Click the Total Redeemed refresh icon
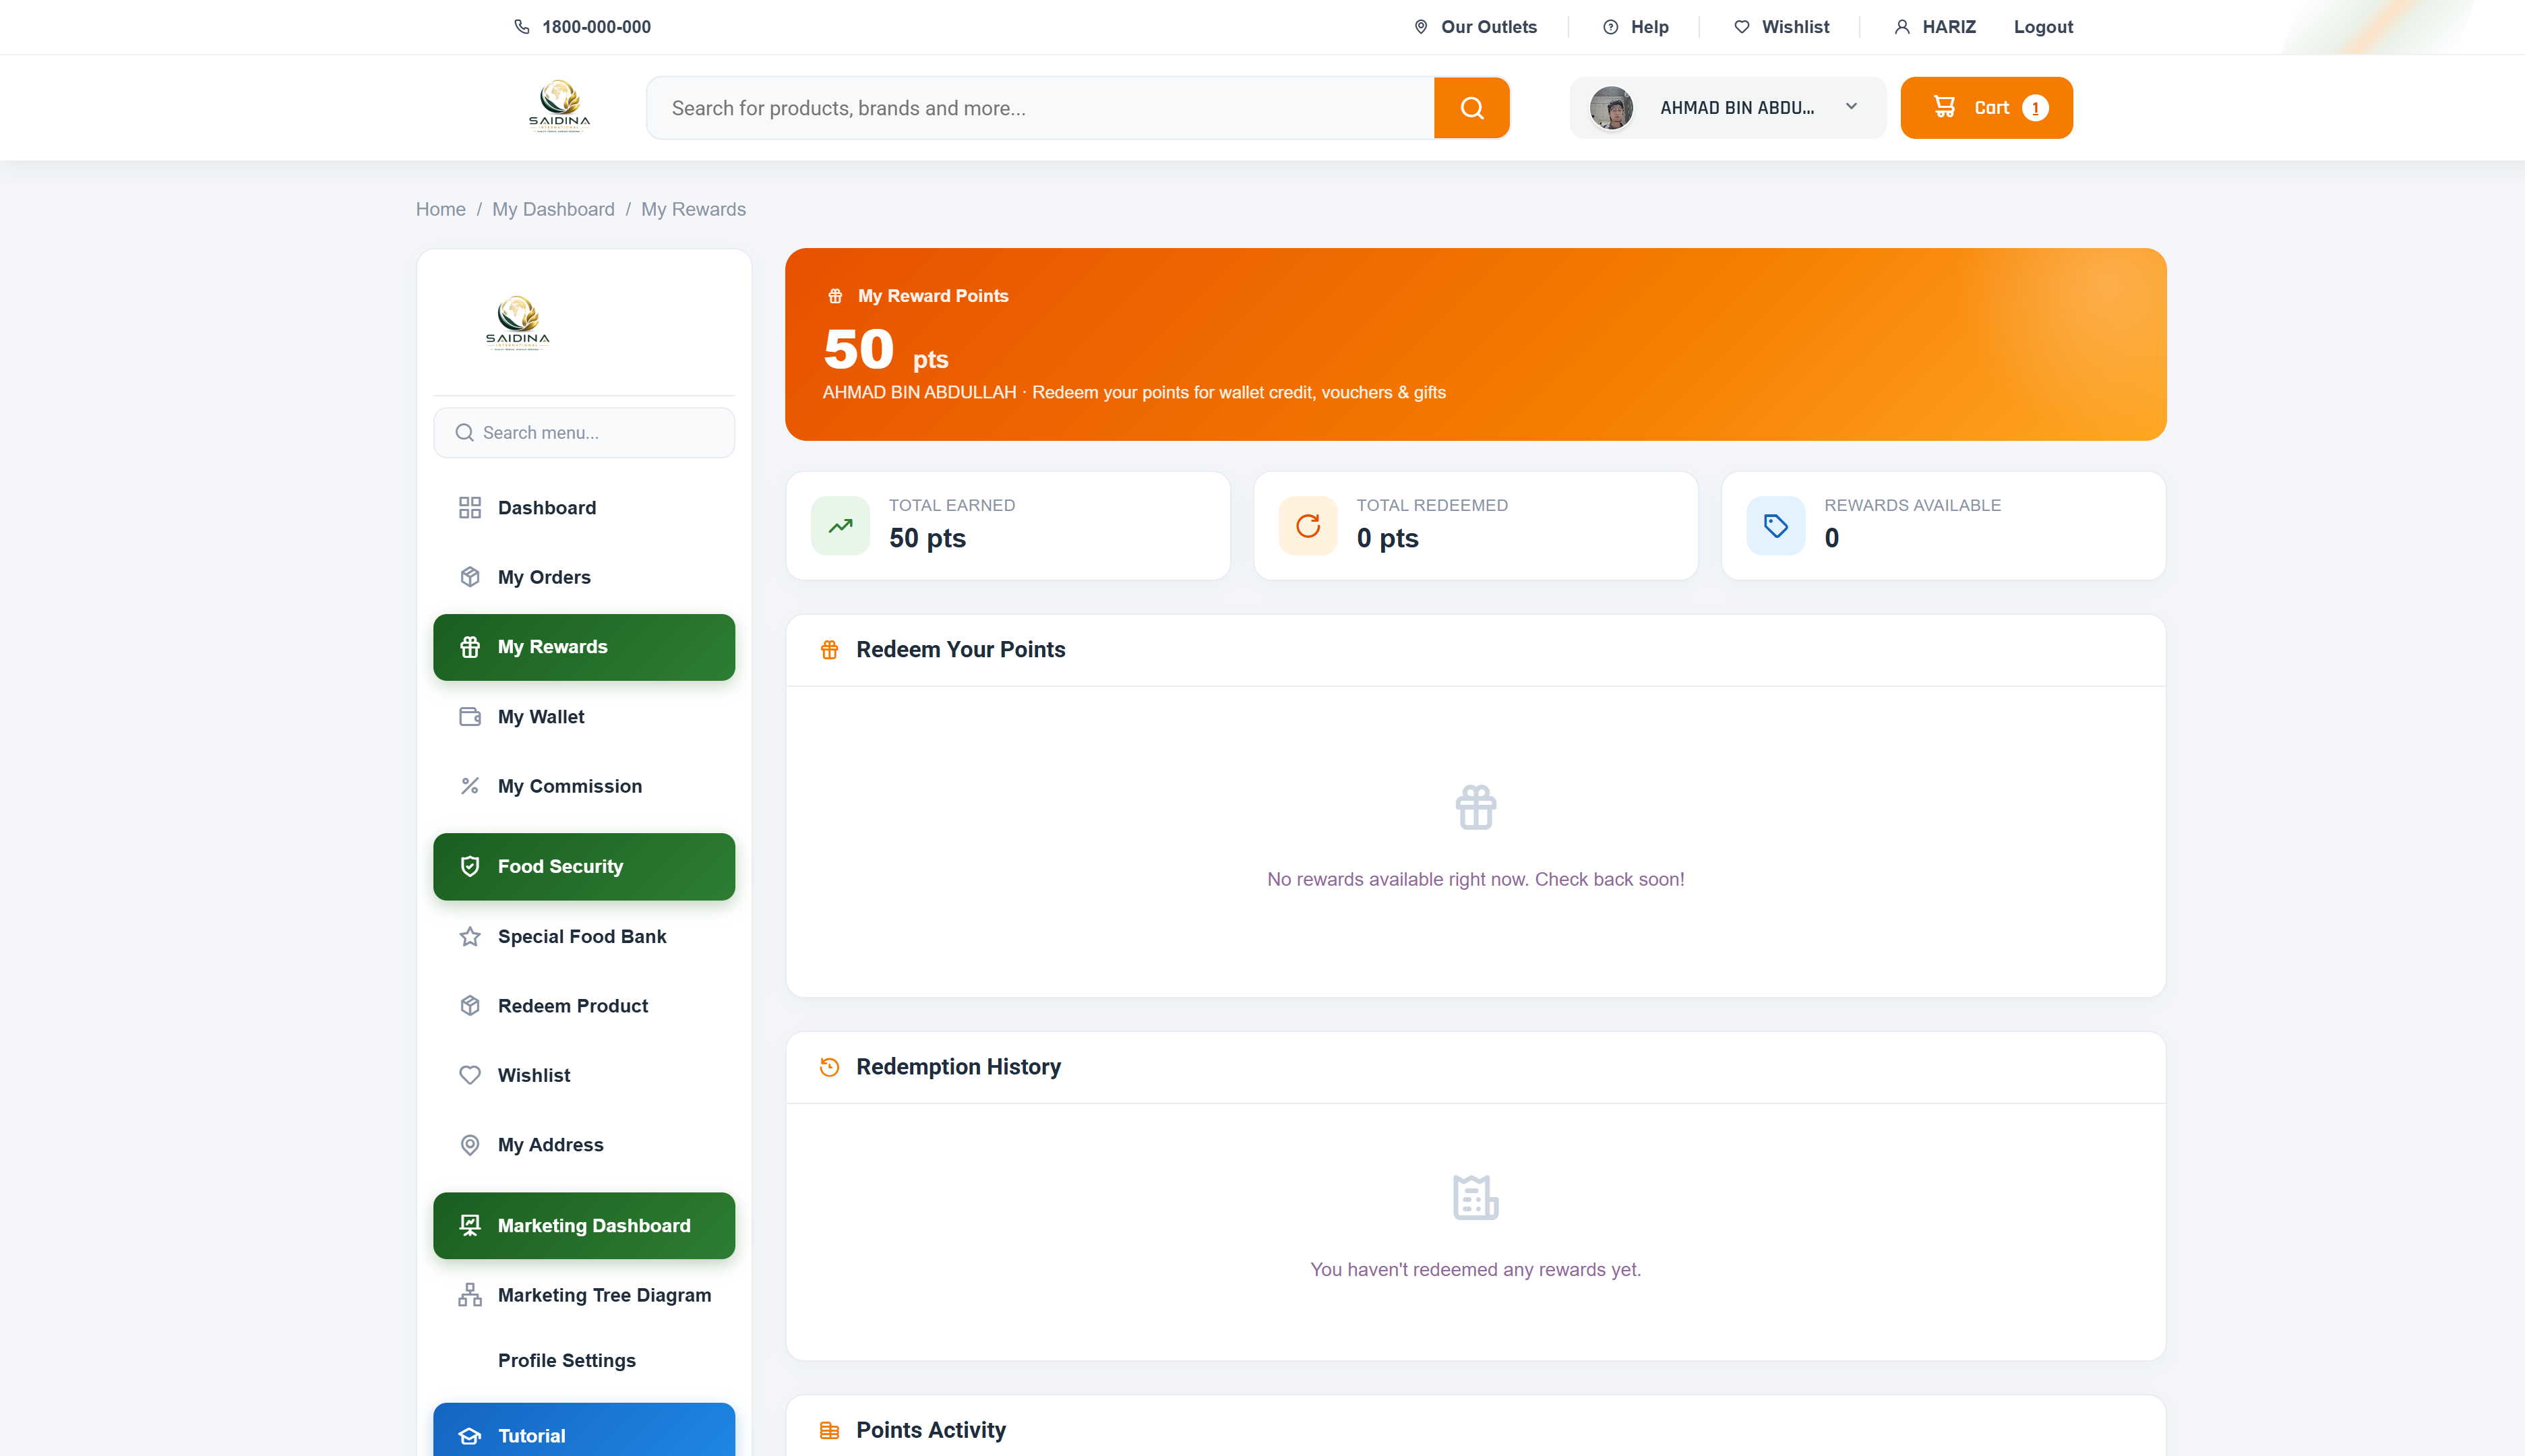The image size is (2525, 1456). [1308, 526]
